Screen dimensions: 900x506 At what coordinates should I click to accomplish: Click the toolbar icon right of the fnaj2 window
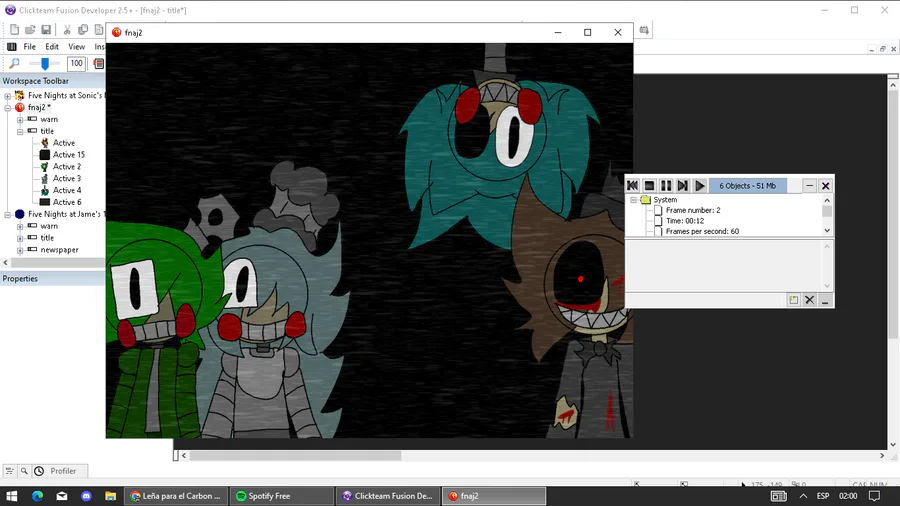coord(644,30)
